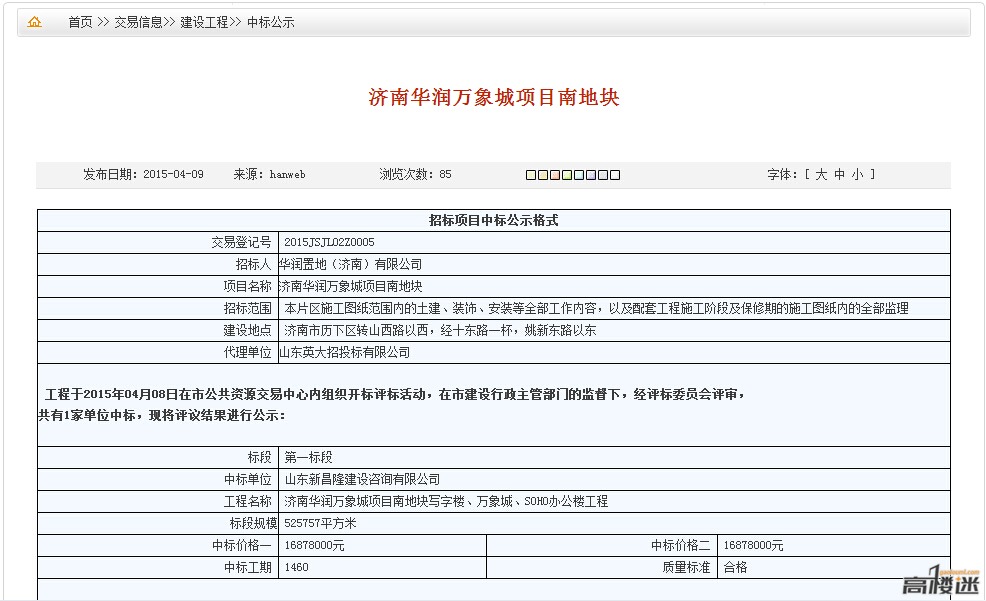Click the 字体: label
986x601 pixels.
coord(782,175)
